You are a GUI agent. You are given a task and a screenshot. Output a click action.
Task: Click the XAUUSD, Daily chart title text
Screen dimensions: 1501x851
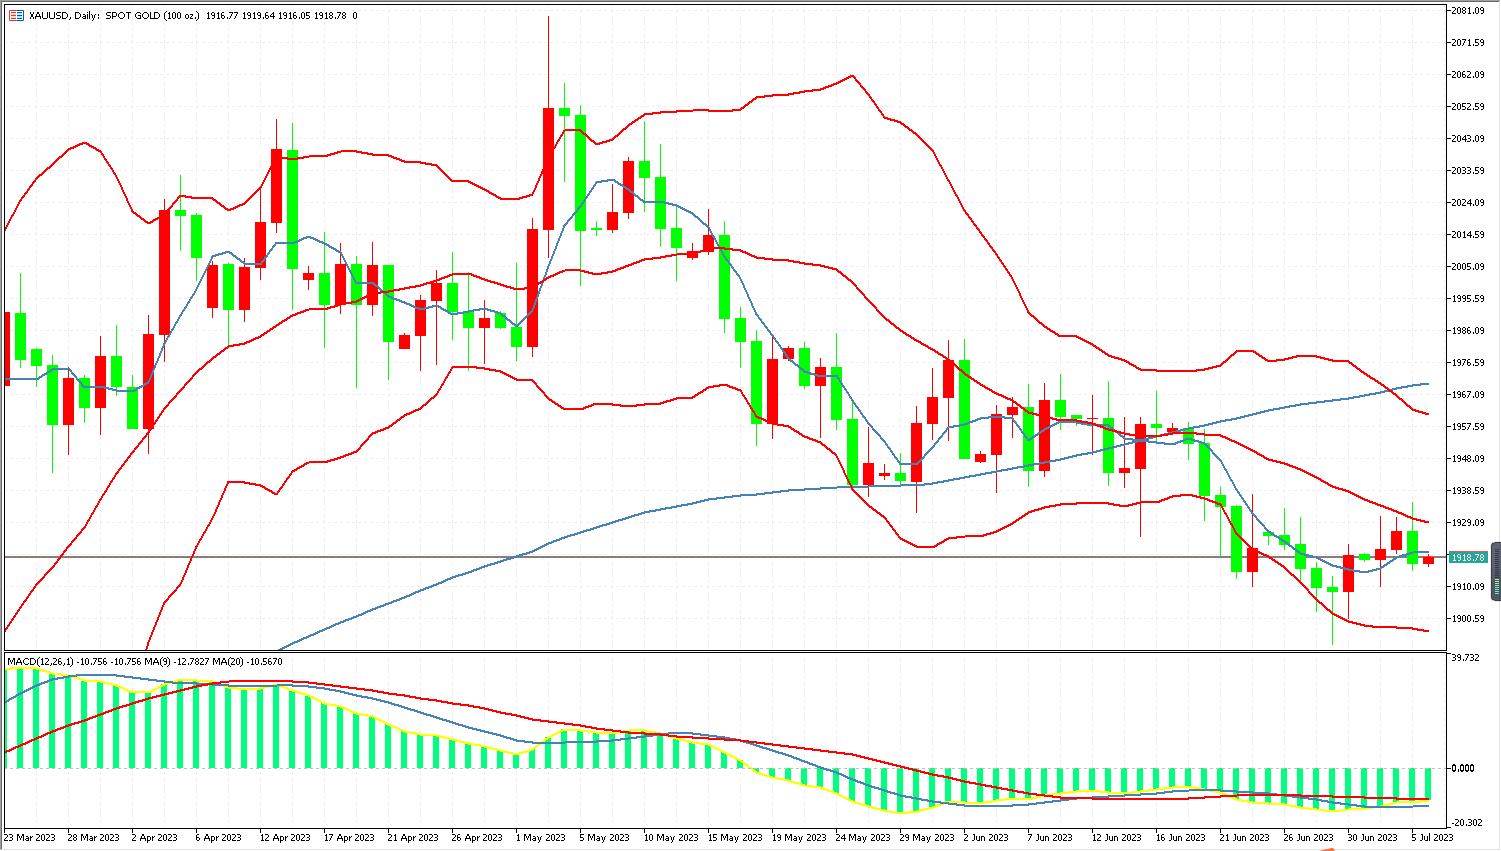[x=64, y=16]
